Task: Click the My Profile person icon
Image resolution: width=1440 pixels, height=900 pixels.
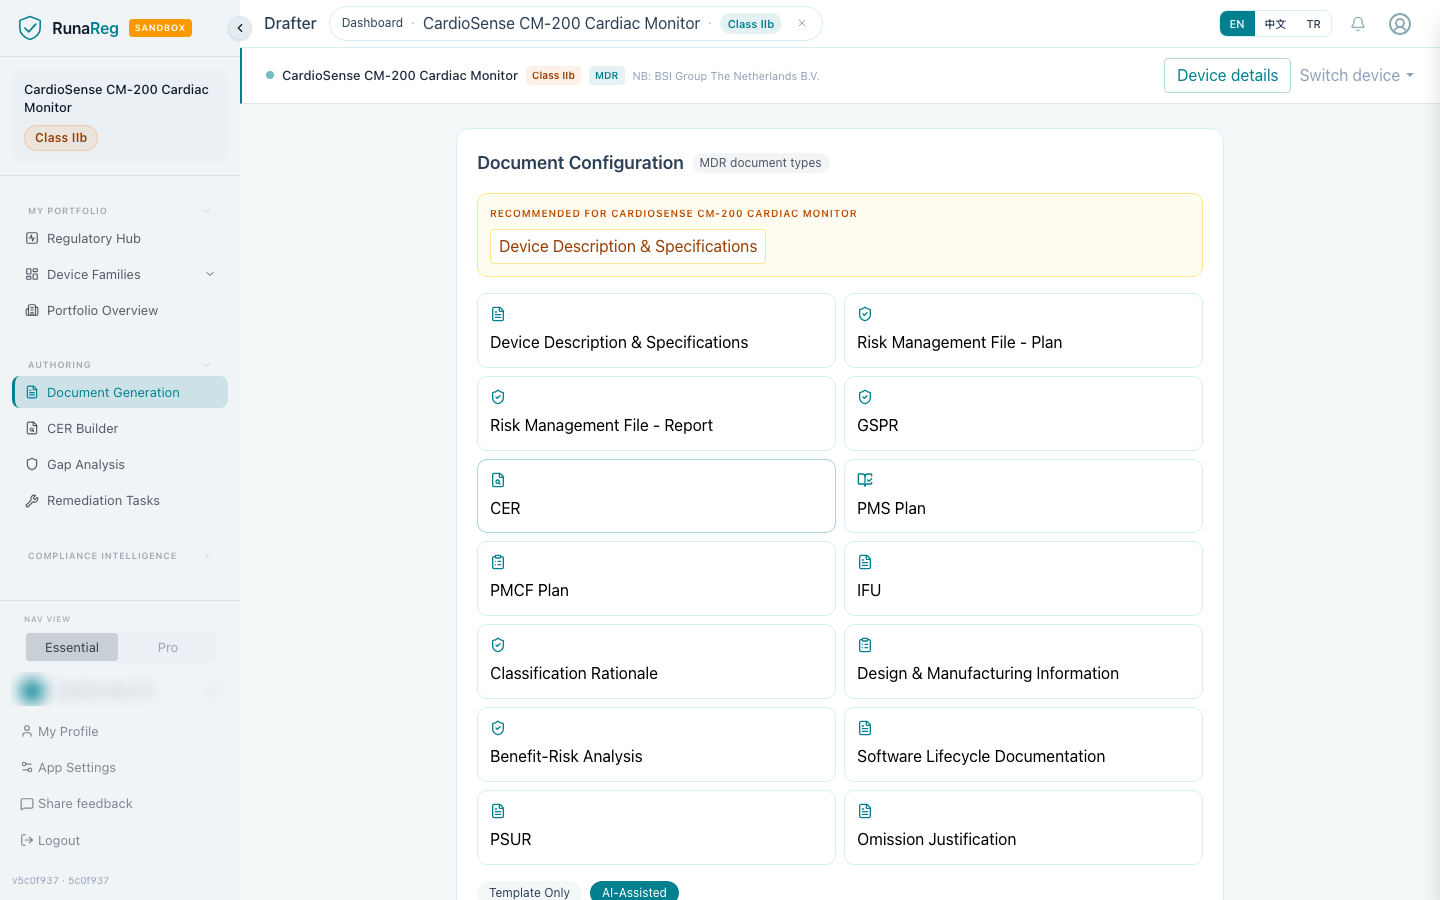Action: [x=27, y=731]
